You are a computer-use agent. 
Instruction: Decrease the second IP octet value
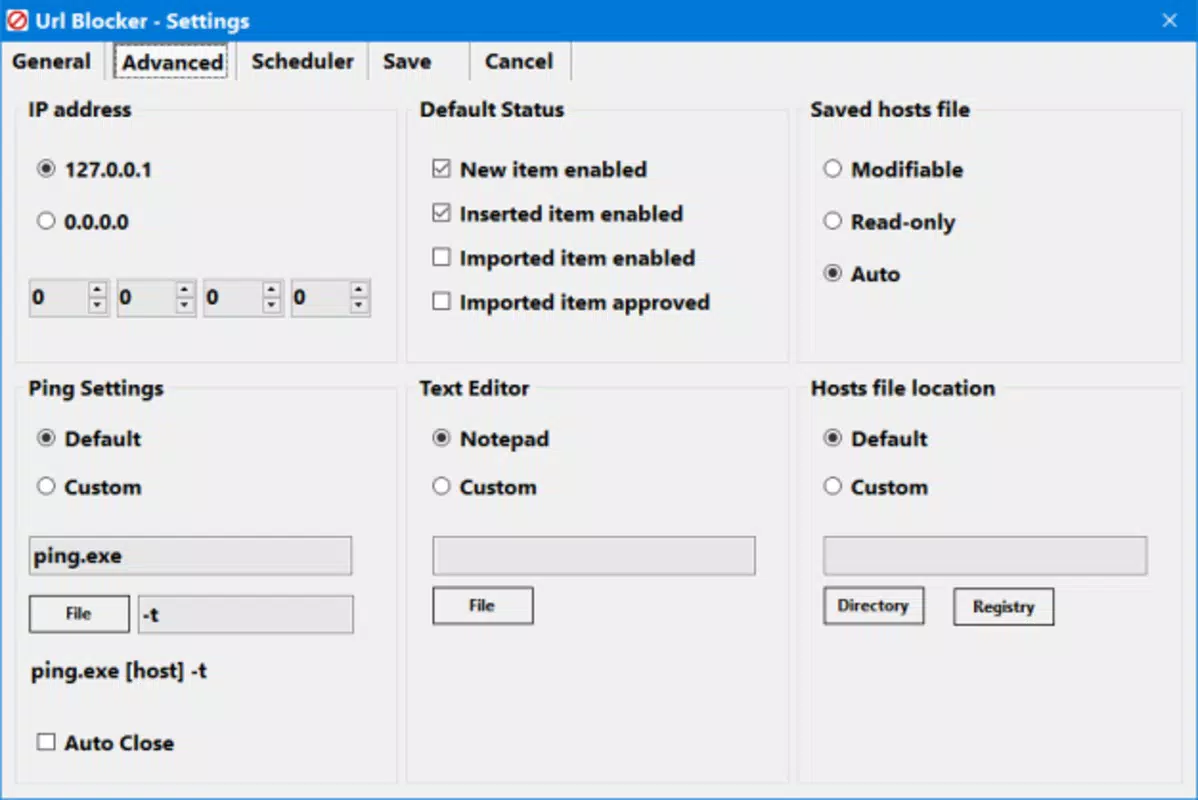(184, 305)
